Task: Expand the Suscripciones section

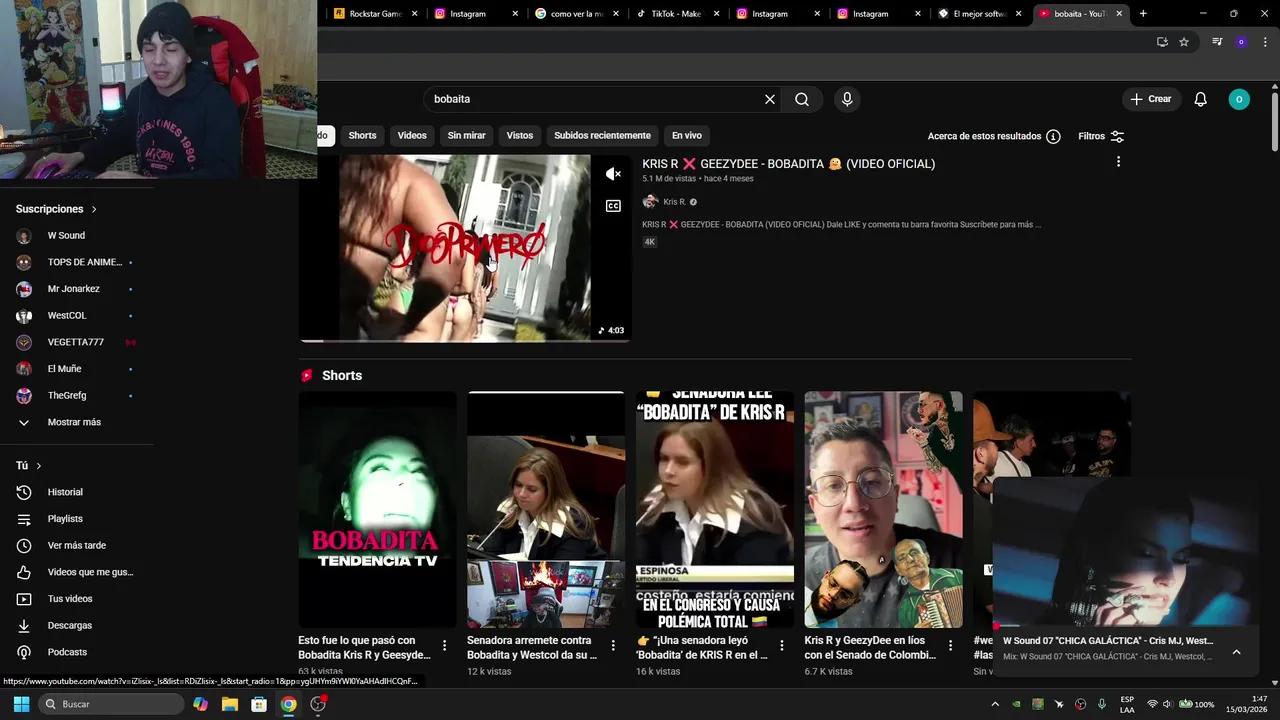Action: 56,209
